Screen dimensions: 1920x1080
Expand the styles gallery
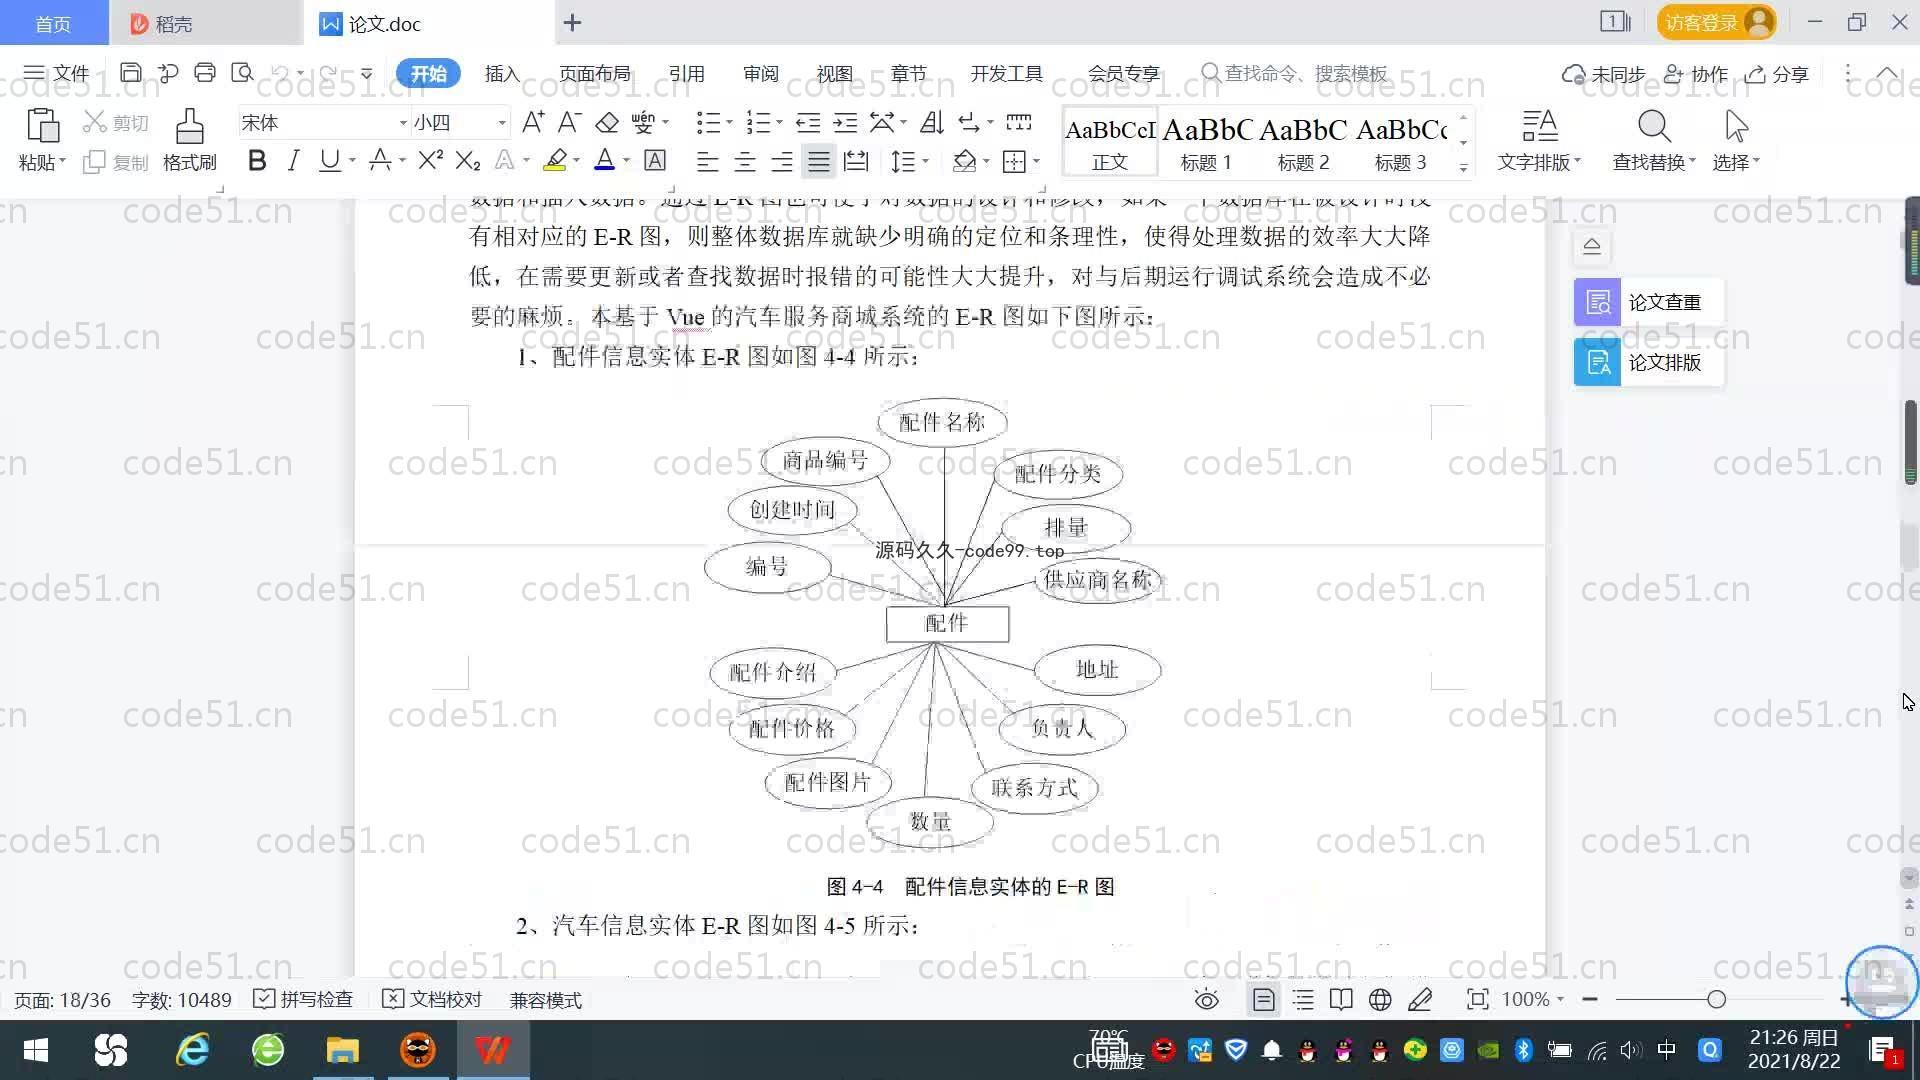pos(1463,168)
